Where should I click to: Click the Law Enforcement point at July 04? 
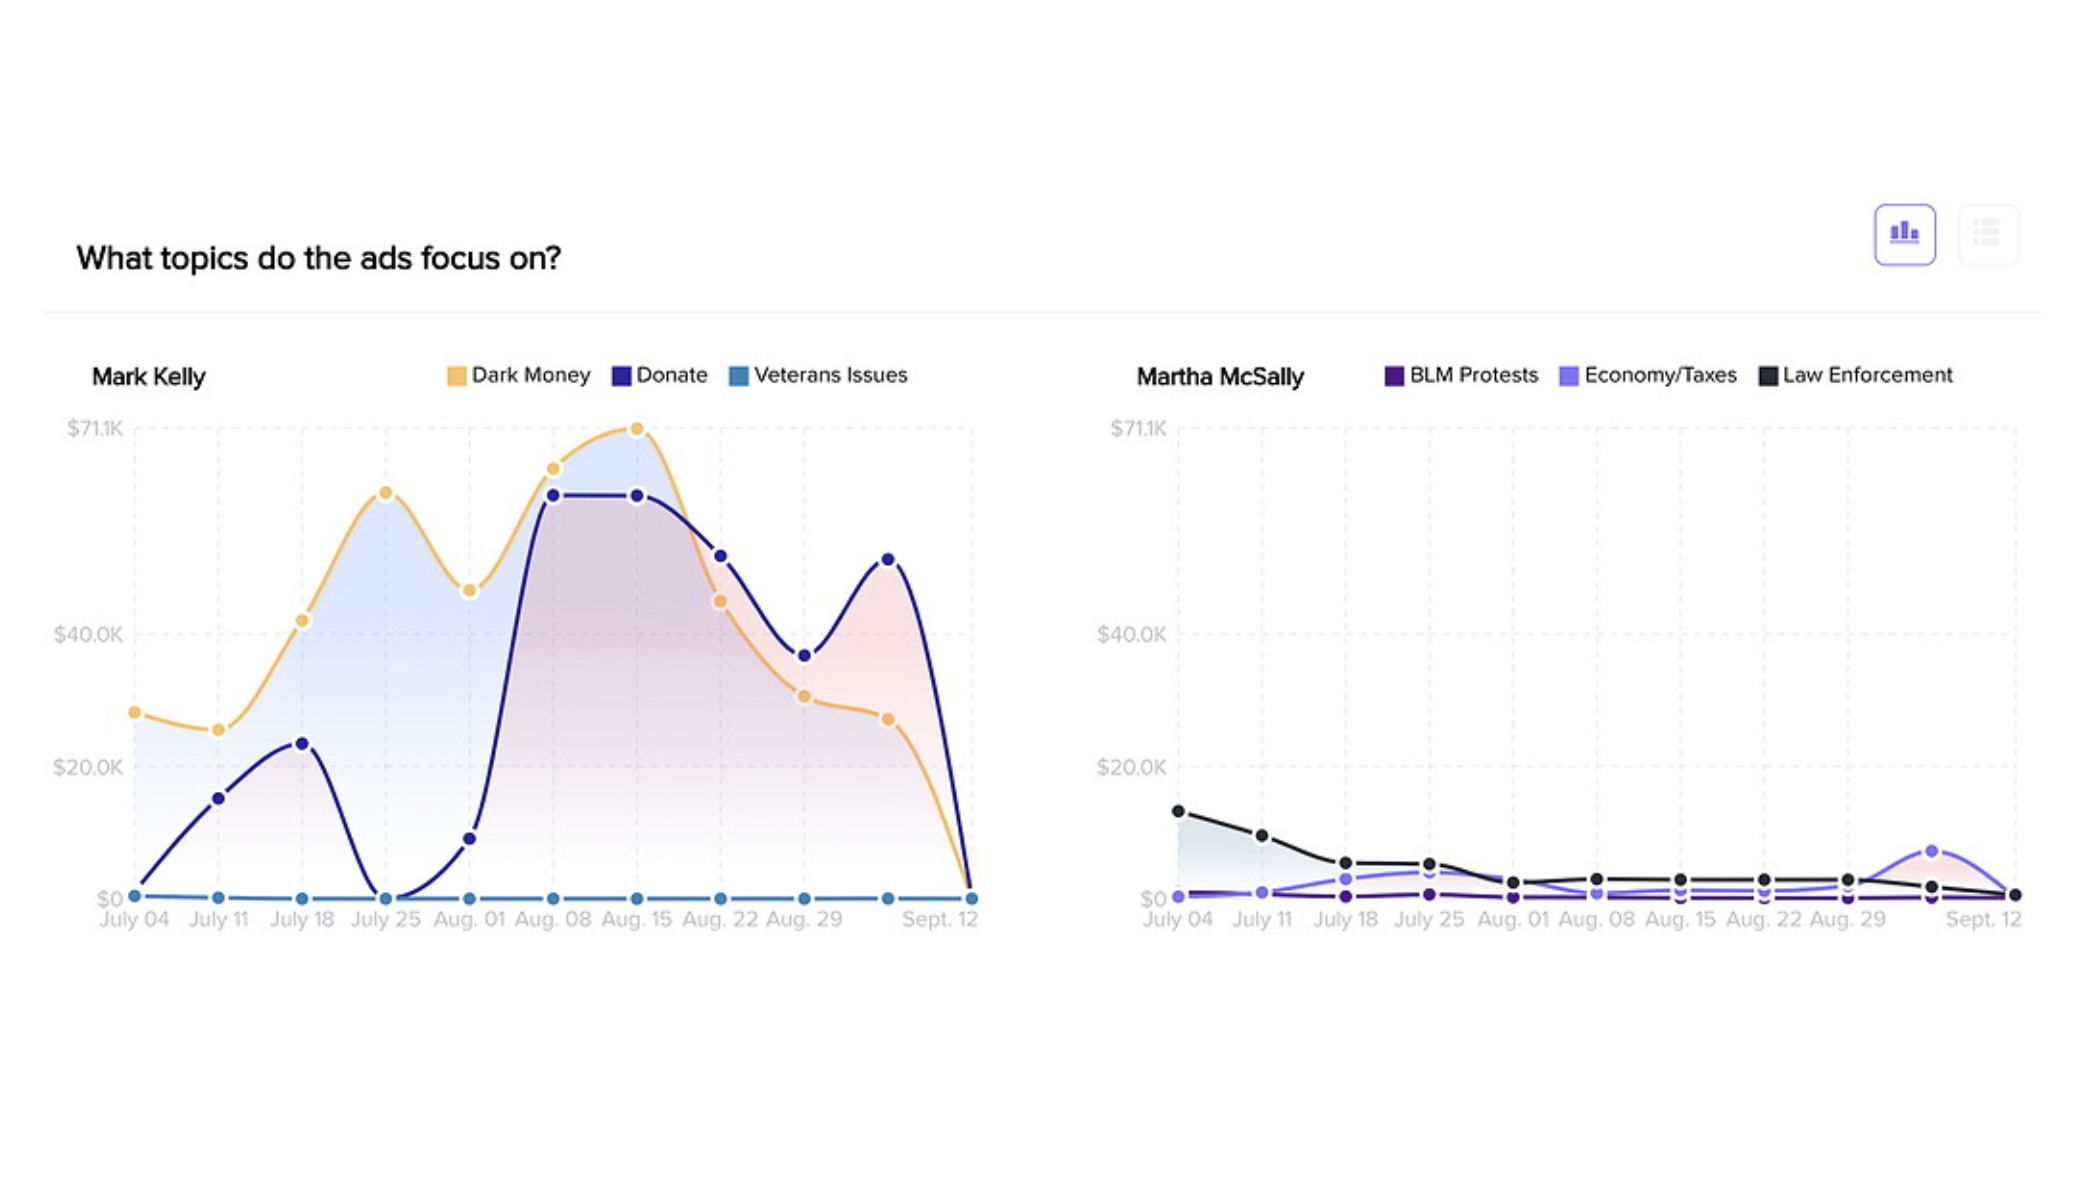[x=1178, y=811]
